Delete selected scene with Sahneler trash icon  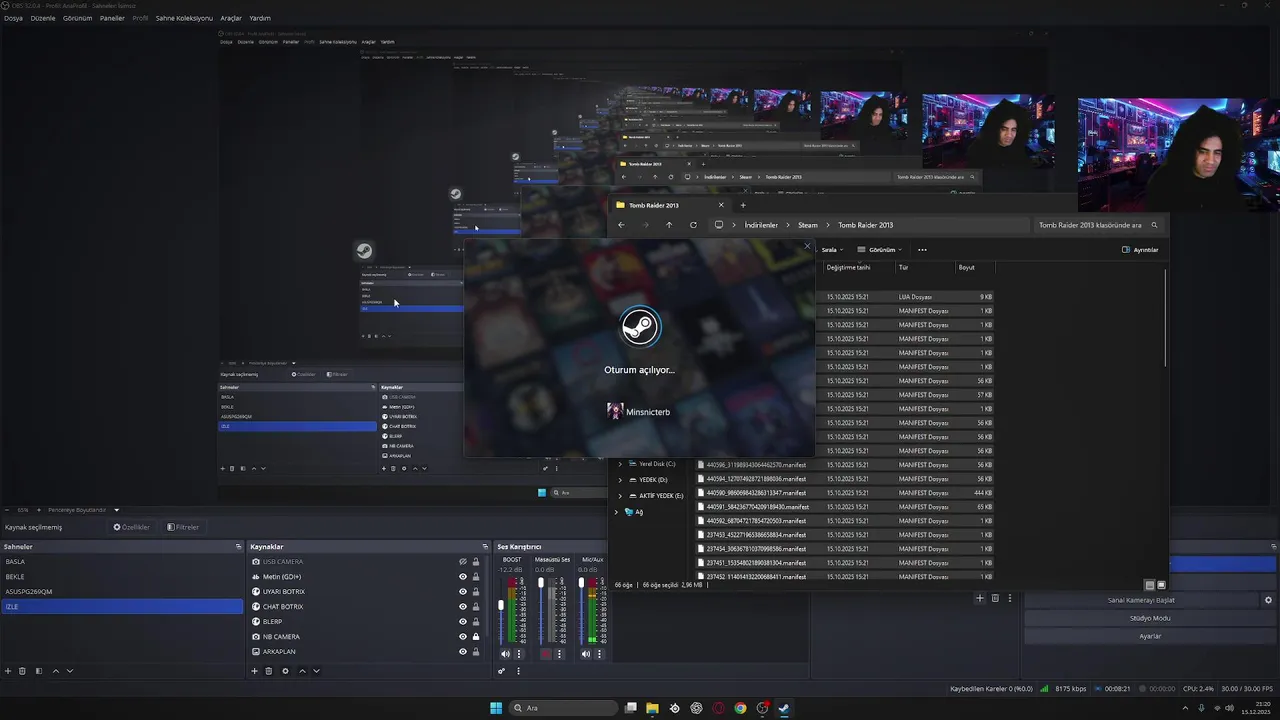(23, 671)
